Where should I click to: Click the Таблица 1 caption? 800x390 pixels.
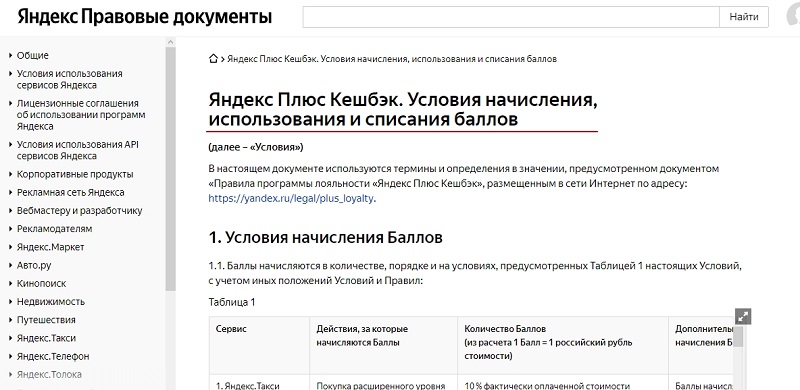click(x=232, y=302)
